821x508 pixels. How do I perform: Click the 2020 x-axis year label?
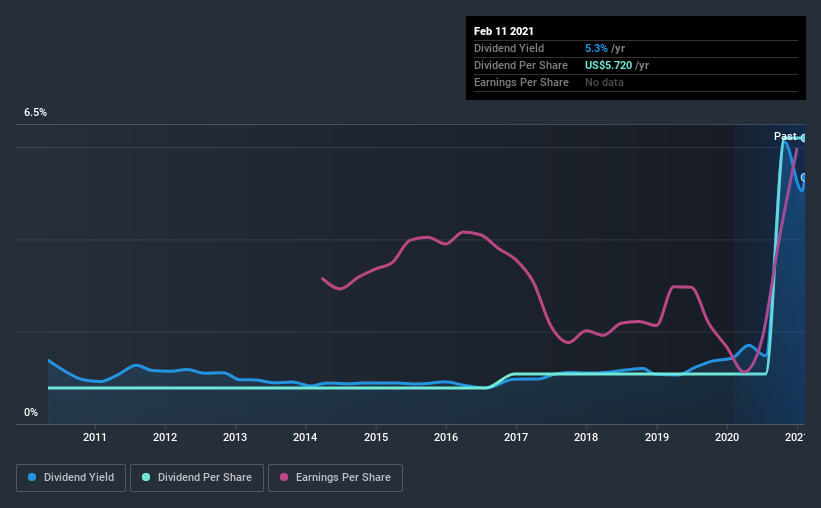tap(727, 437)
